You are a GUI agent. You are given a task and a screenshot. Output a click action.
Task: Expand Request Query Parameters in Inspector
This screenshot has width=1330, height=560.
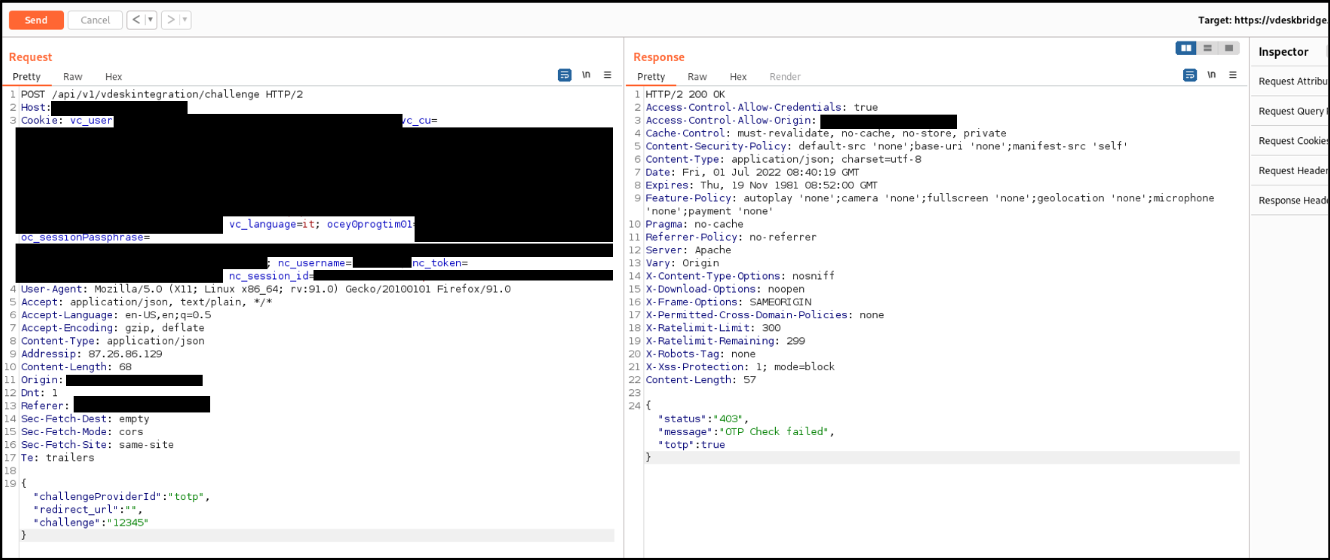tap(1290, 112)
